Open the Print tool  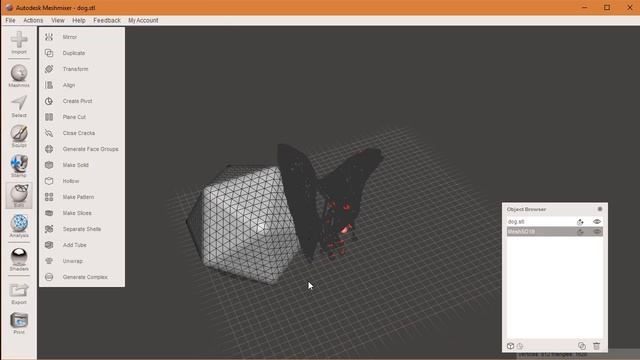point(19,323)
